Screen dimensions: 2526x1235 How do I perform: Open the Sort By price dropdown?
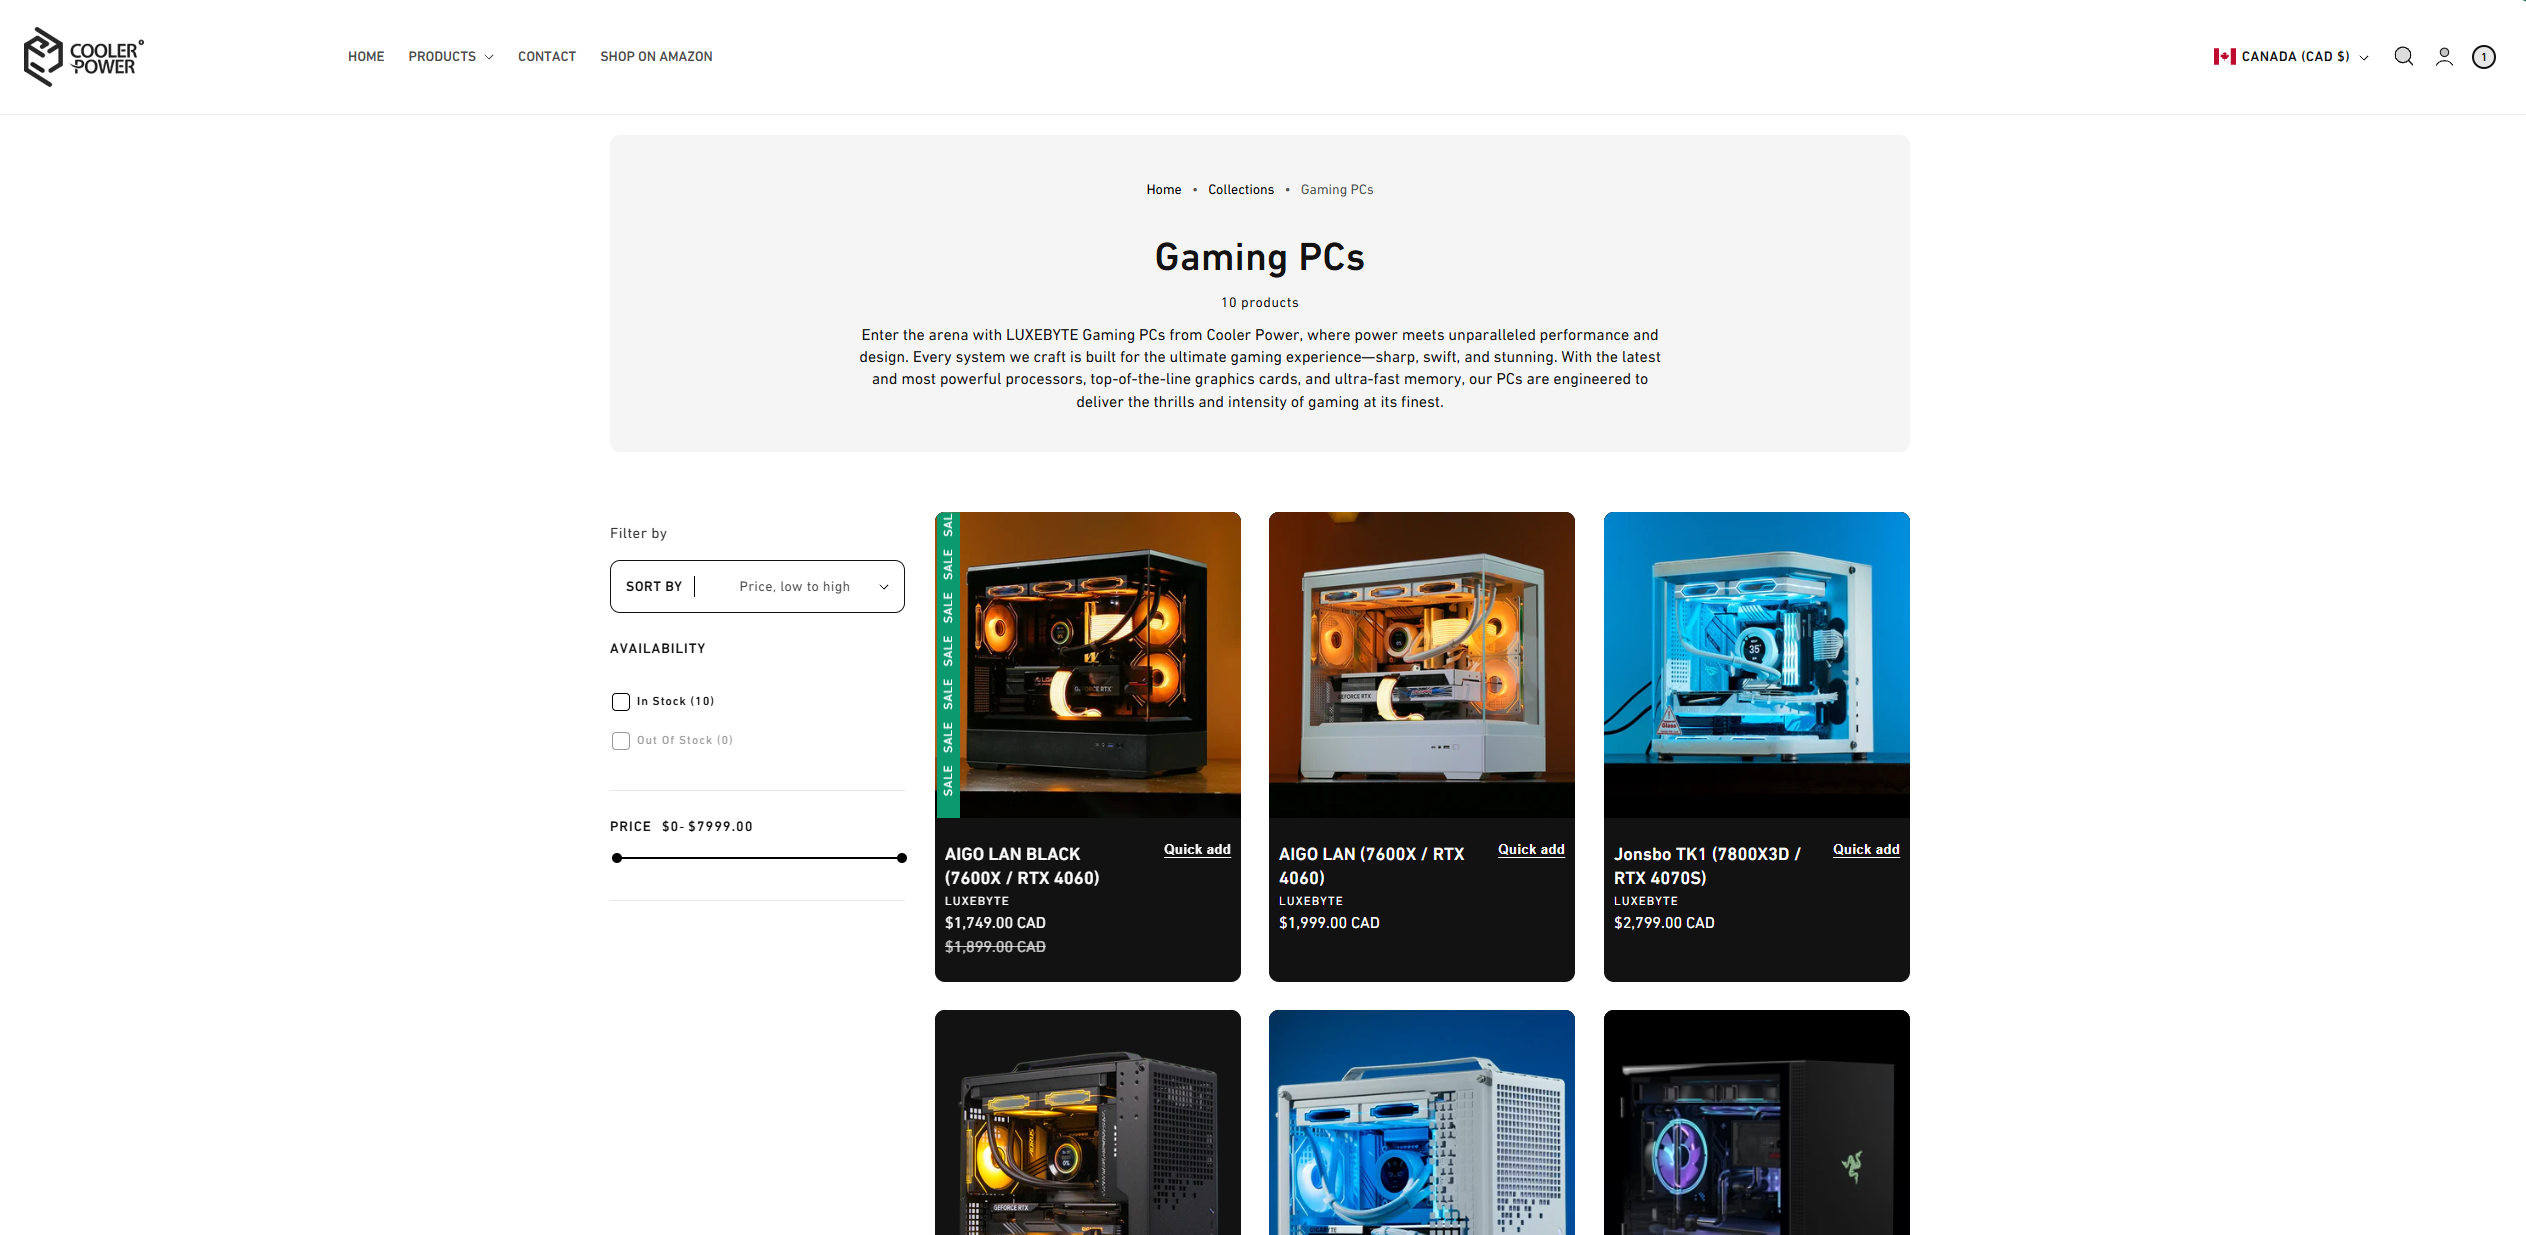(x=757, y=587)
